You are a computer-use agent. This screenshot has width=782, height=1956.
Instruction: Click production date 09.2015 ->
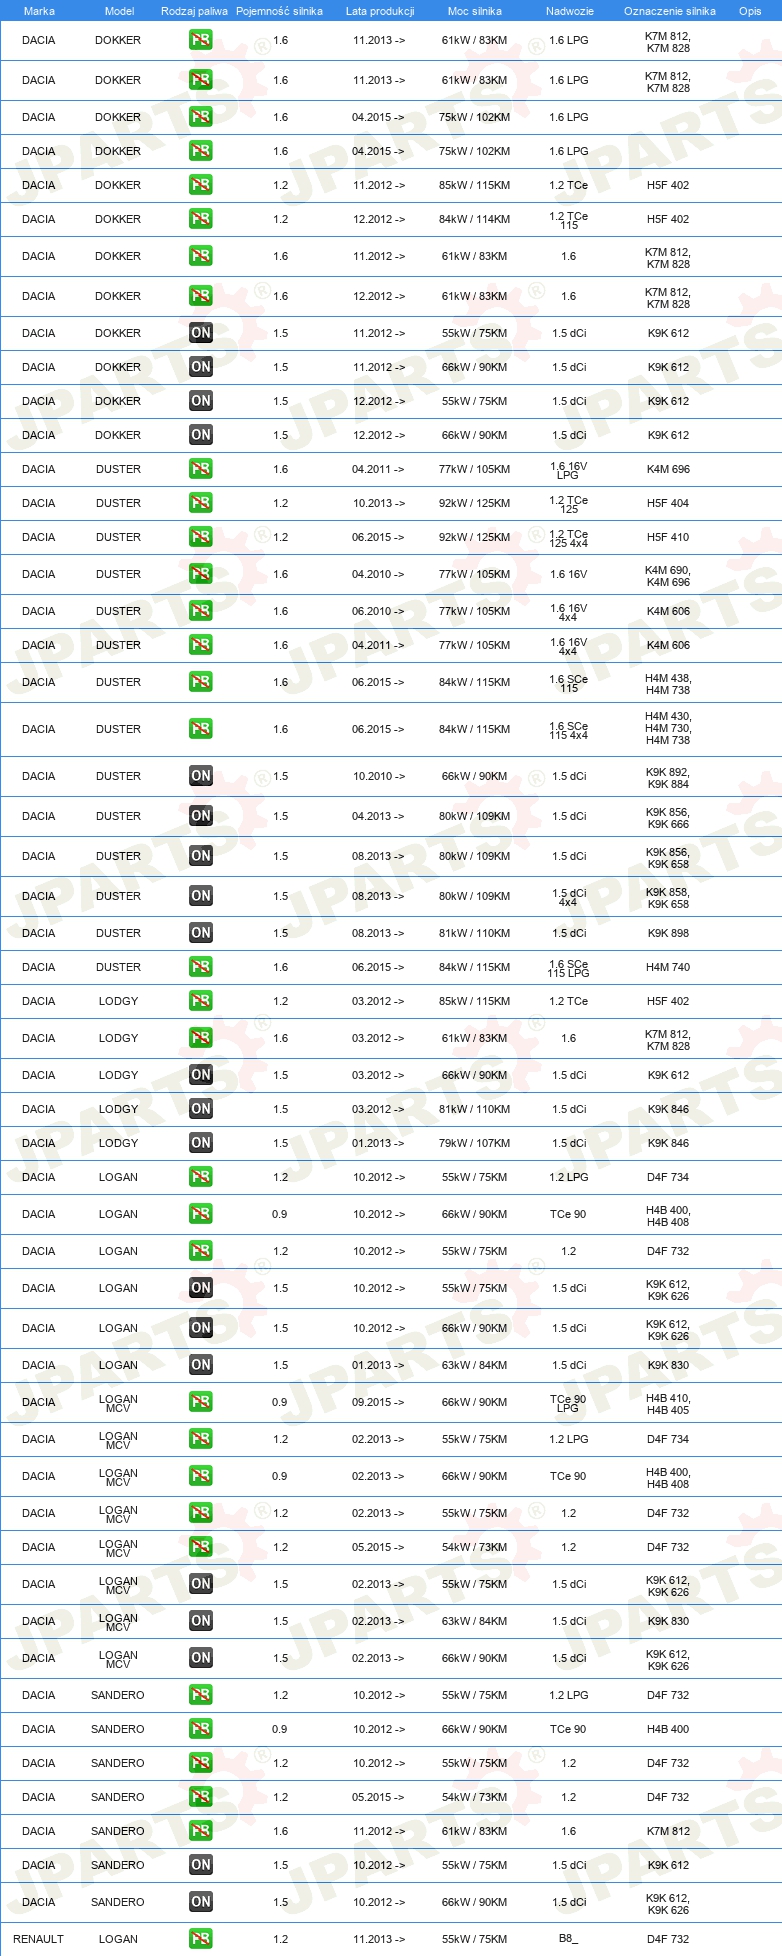coord(378,1402)
